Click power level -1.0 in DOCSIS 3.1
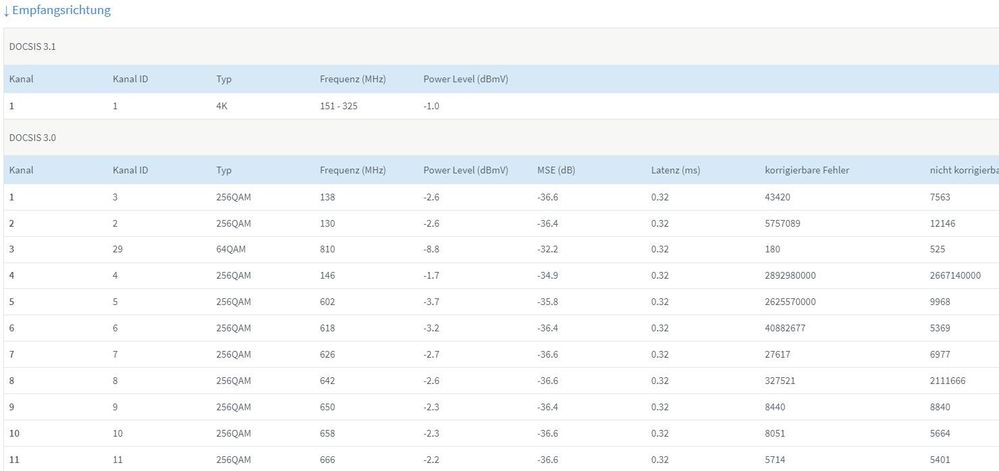The height and width of the screenshot is (471, 999). pyautogui.click(x=431, y=106)
